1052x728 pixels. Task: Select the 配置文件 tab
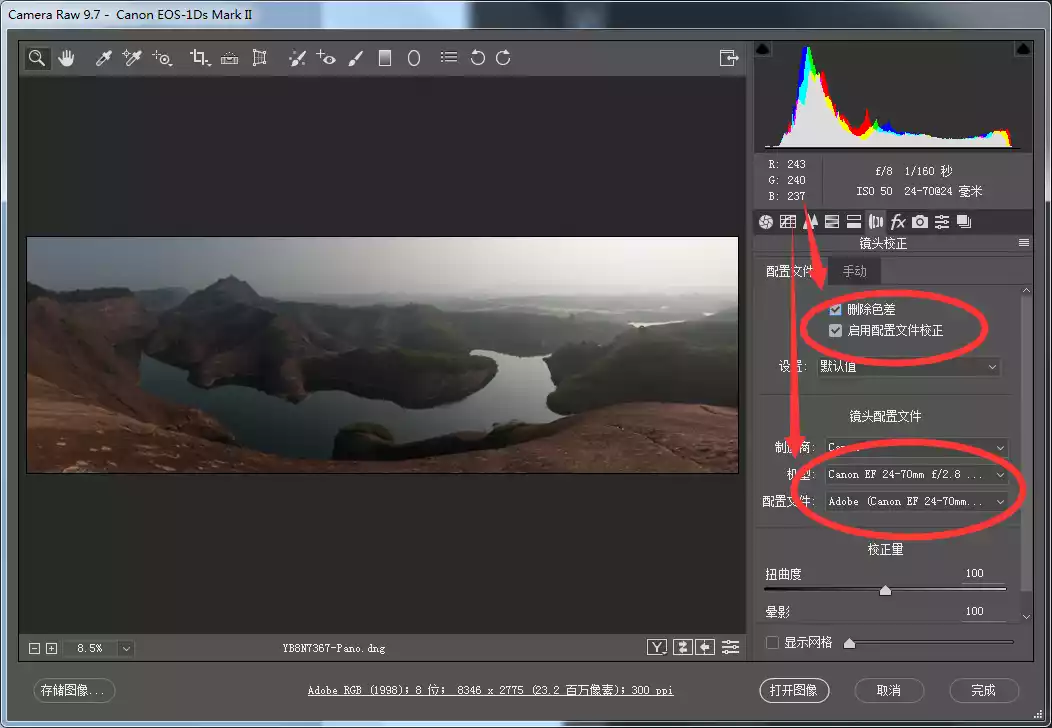tap(790, 271)
